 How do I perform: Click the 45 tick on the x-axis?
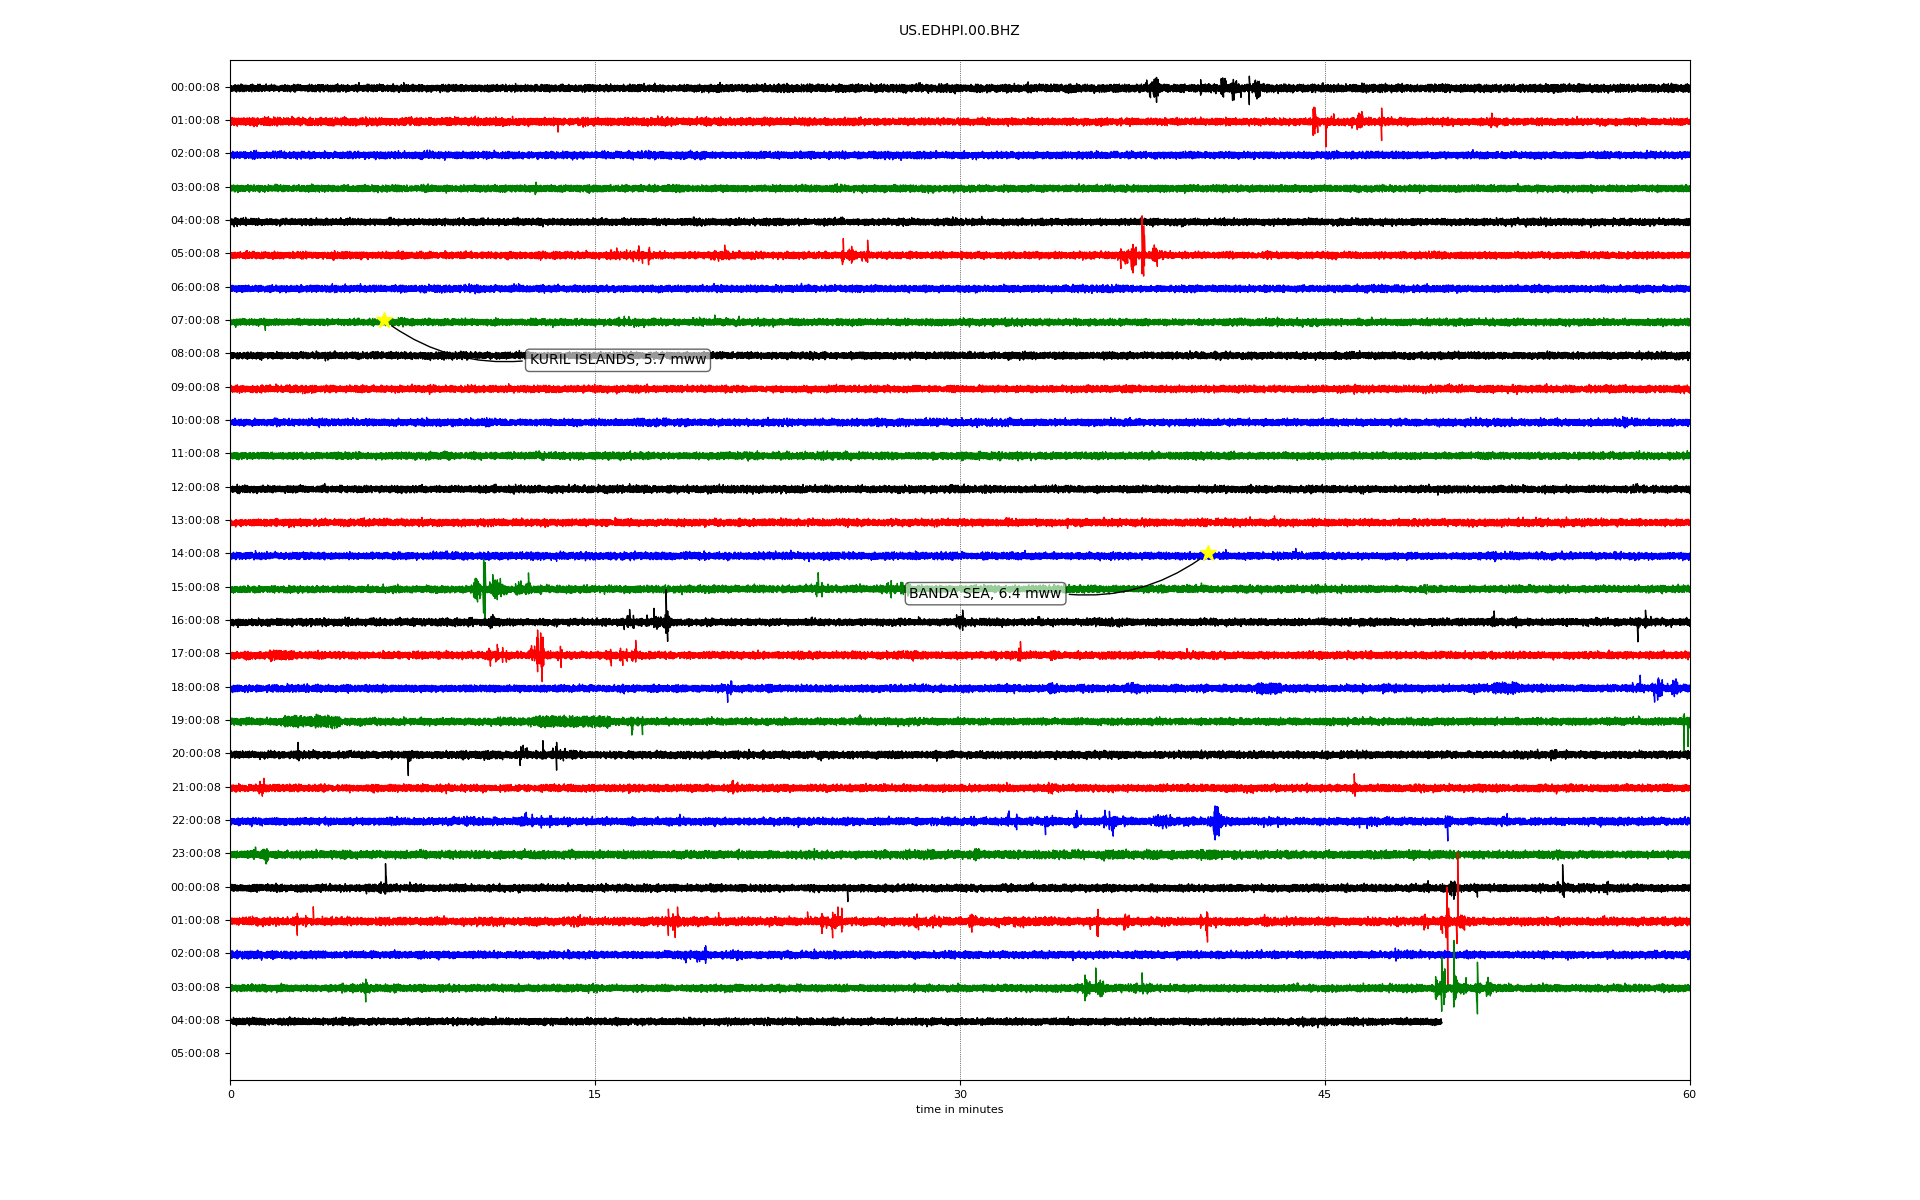[1325, 1094]
